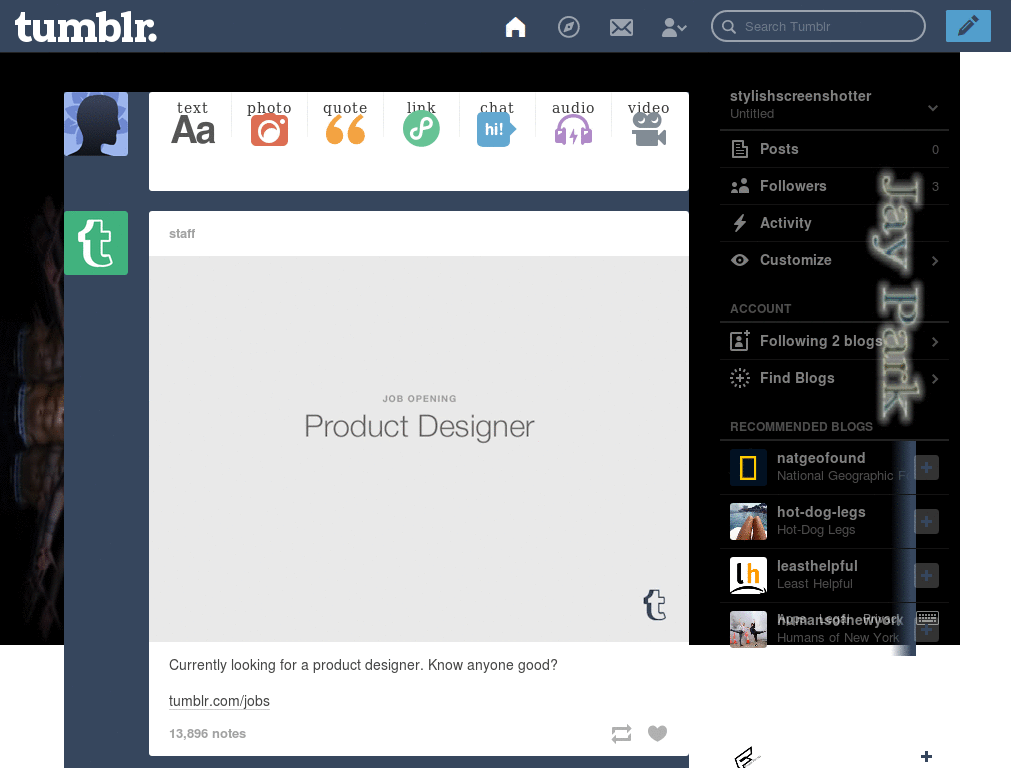Image resolution: width=1024 pixels, height=768 pixels.
Task: Click the RECOMMENDED BLOGS heading
Action: click(801, 426)
